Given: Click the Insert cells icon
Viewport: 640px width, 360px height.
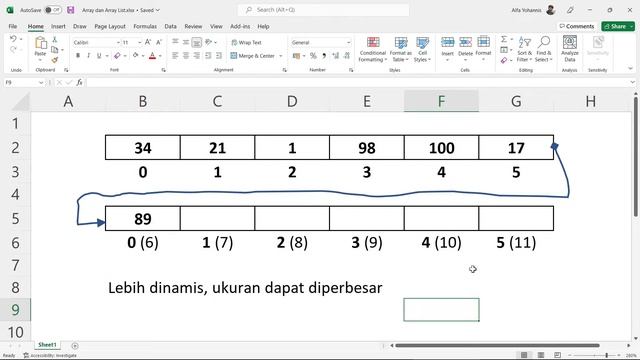Looking at the screenshot, I should [x=447, y=42].
